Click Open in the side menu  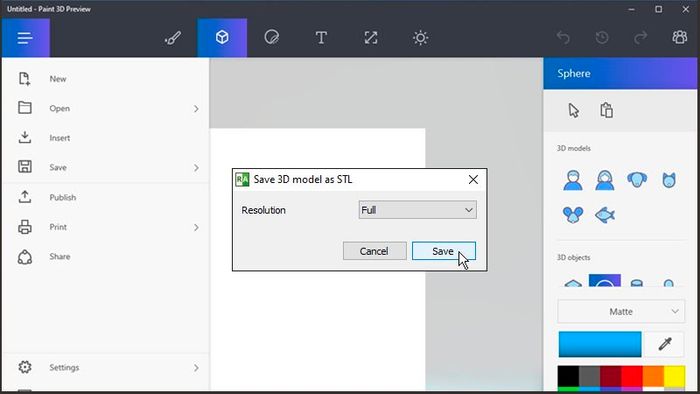point(105,108)
